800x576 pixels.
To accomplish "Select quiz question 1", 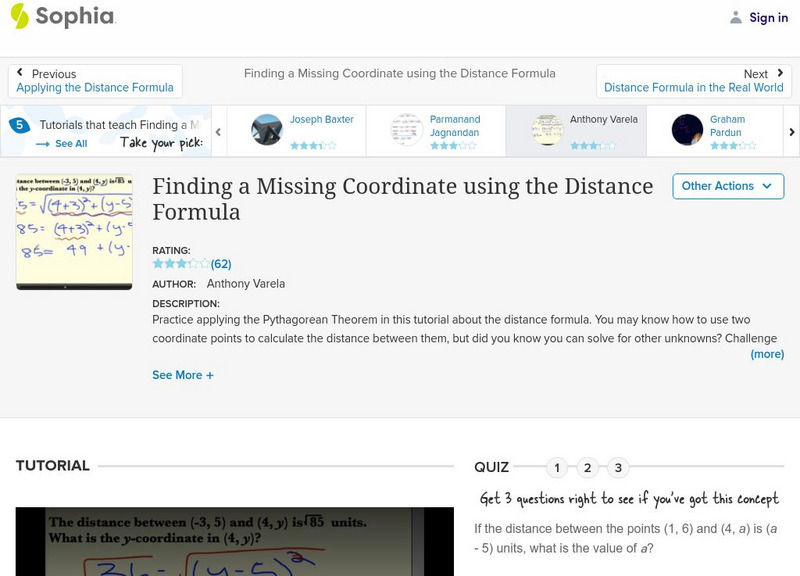I will pos(557,467).
